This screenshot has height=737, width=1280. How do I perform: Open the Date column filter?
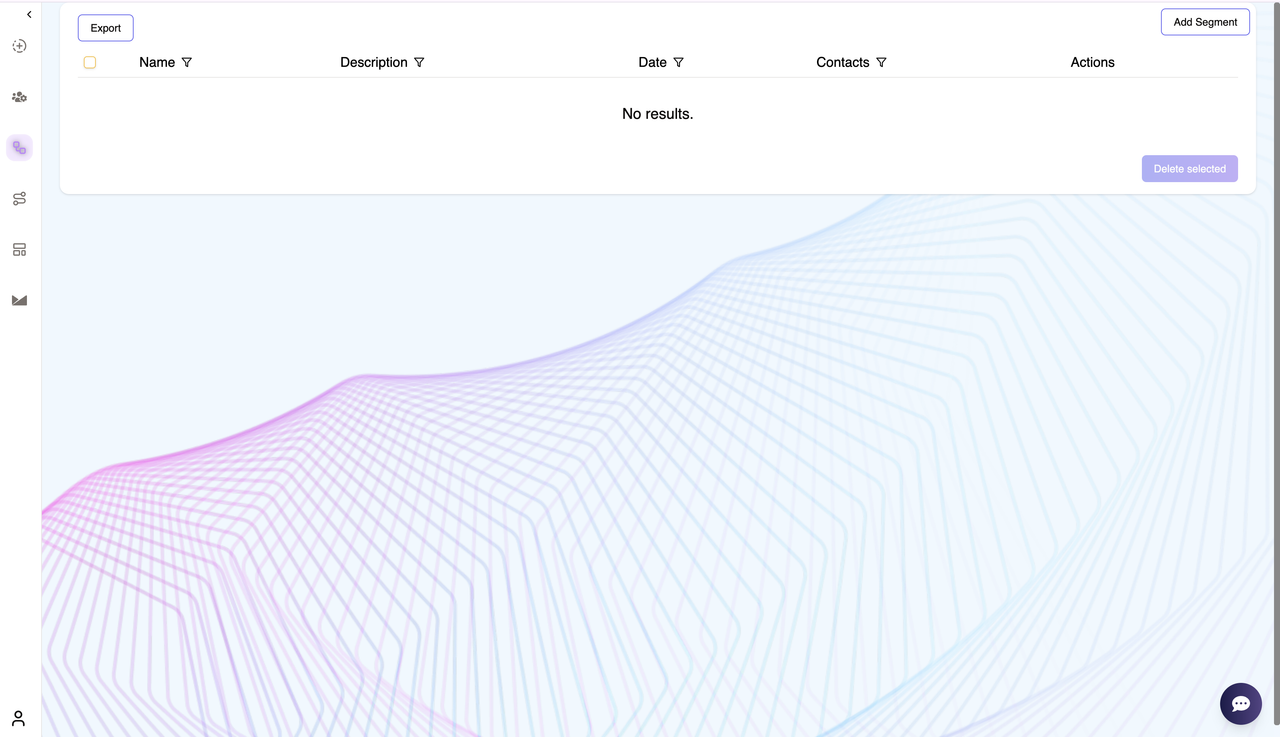click(678, 62)
